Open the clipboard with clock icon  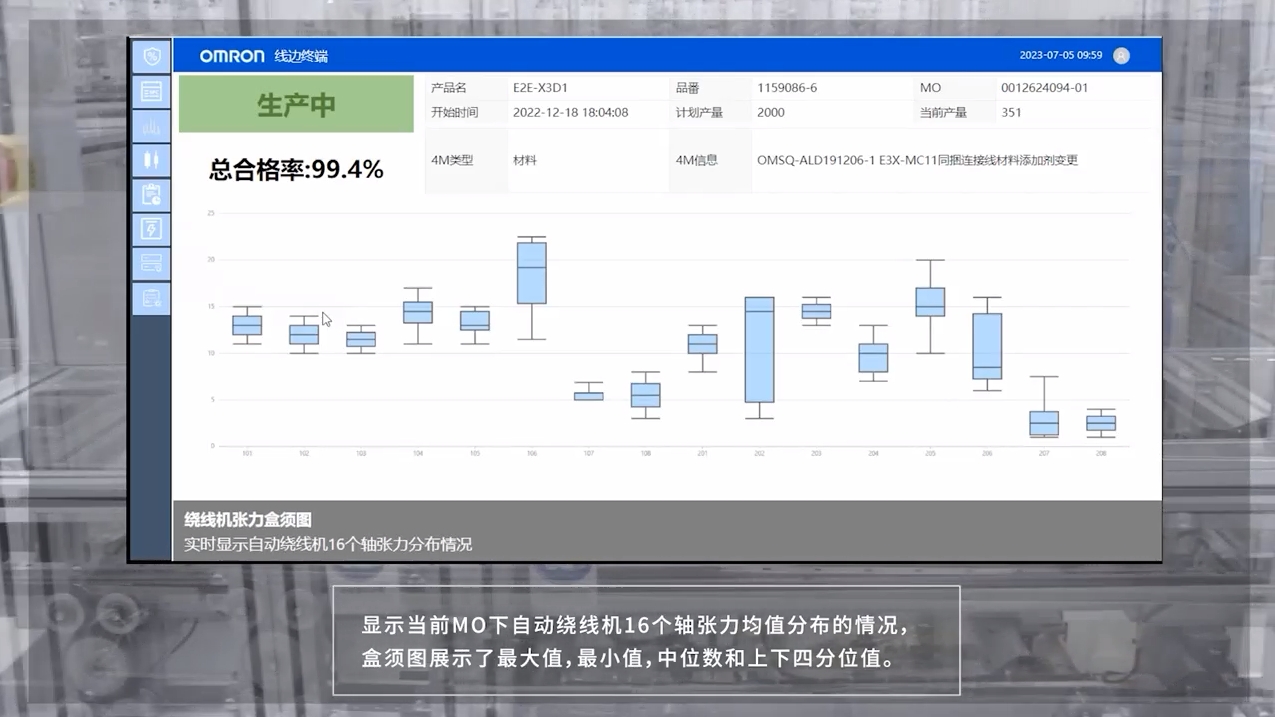(x=151, y=195)
